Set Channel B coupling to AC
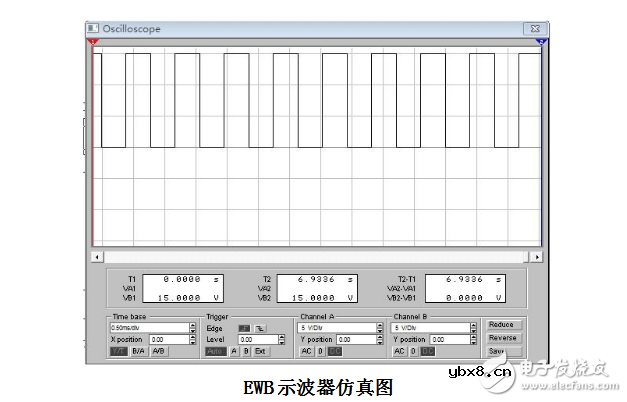This screenshot has height=402, width=627. tap(399, 351)
